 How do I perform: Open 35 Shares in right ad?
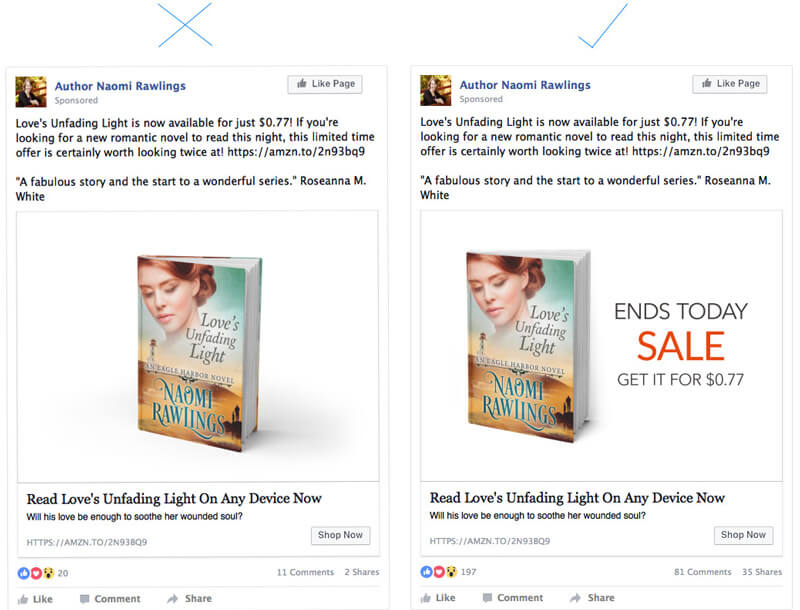pos(762,572)
